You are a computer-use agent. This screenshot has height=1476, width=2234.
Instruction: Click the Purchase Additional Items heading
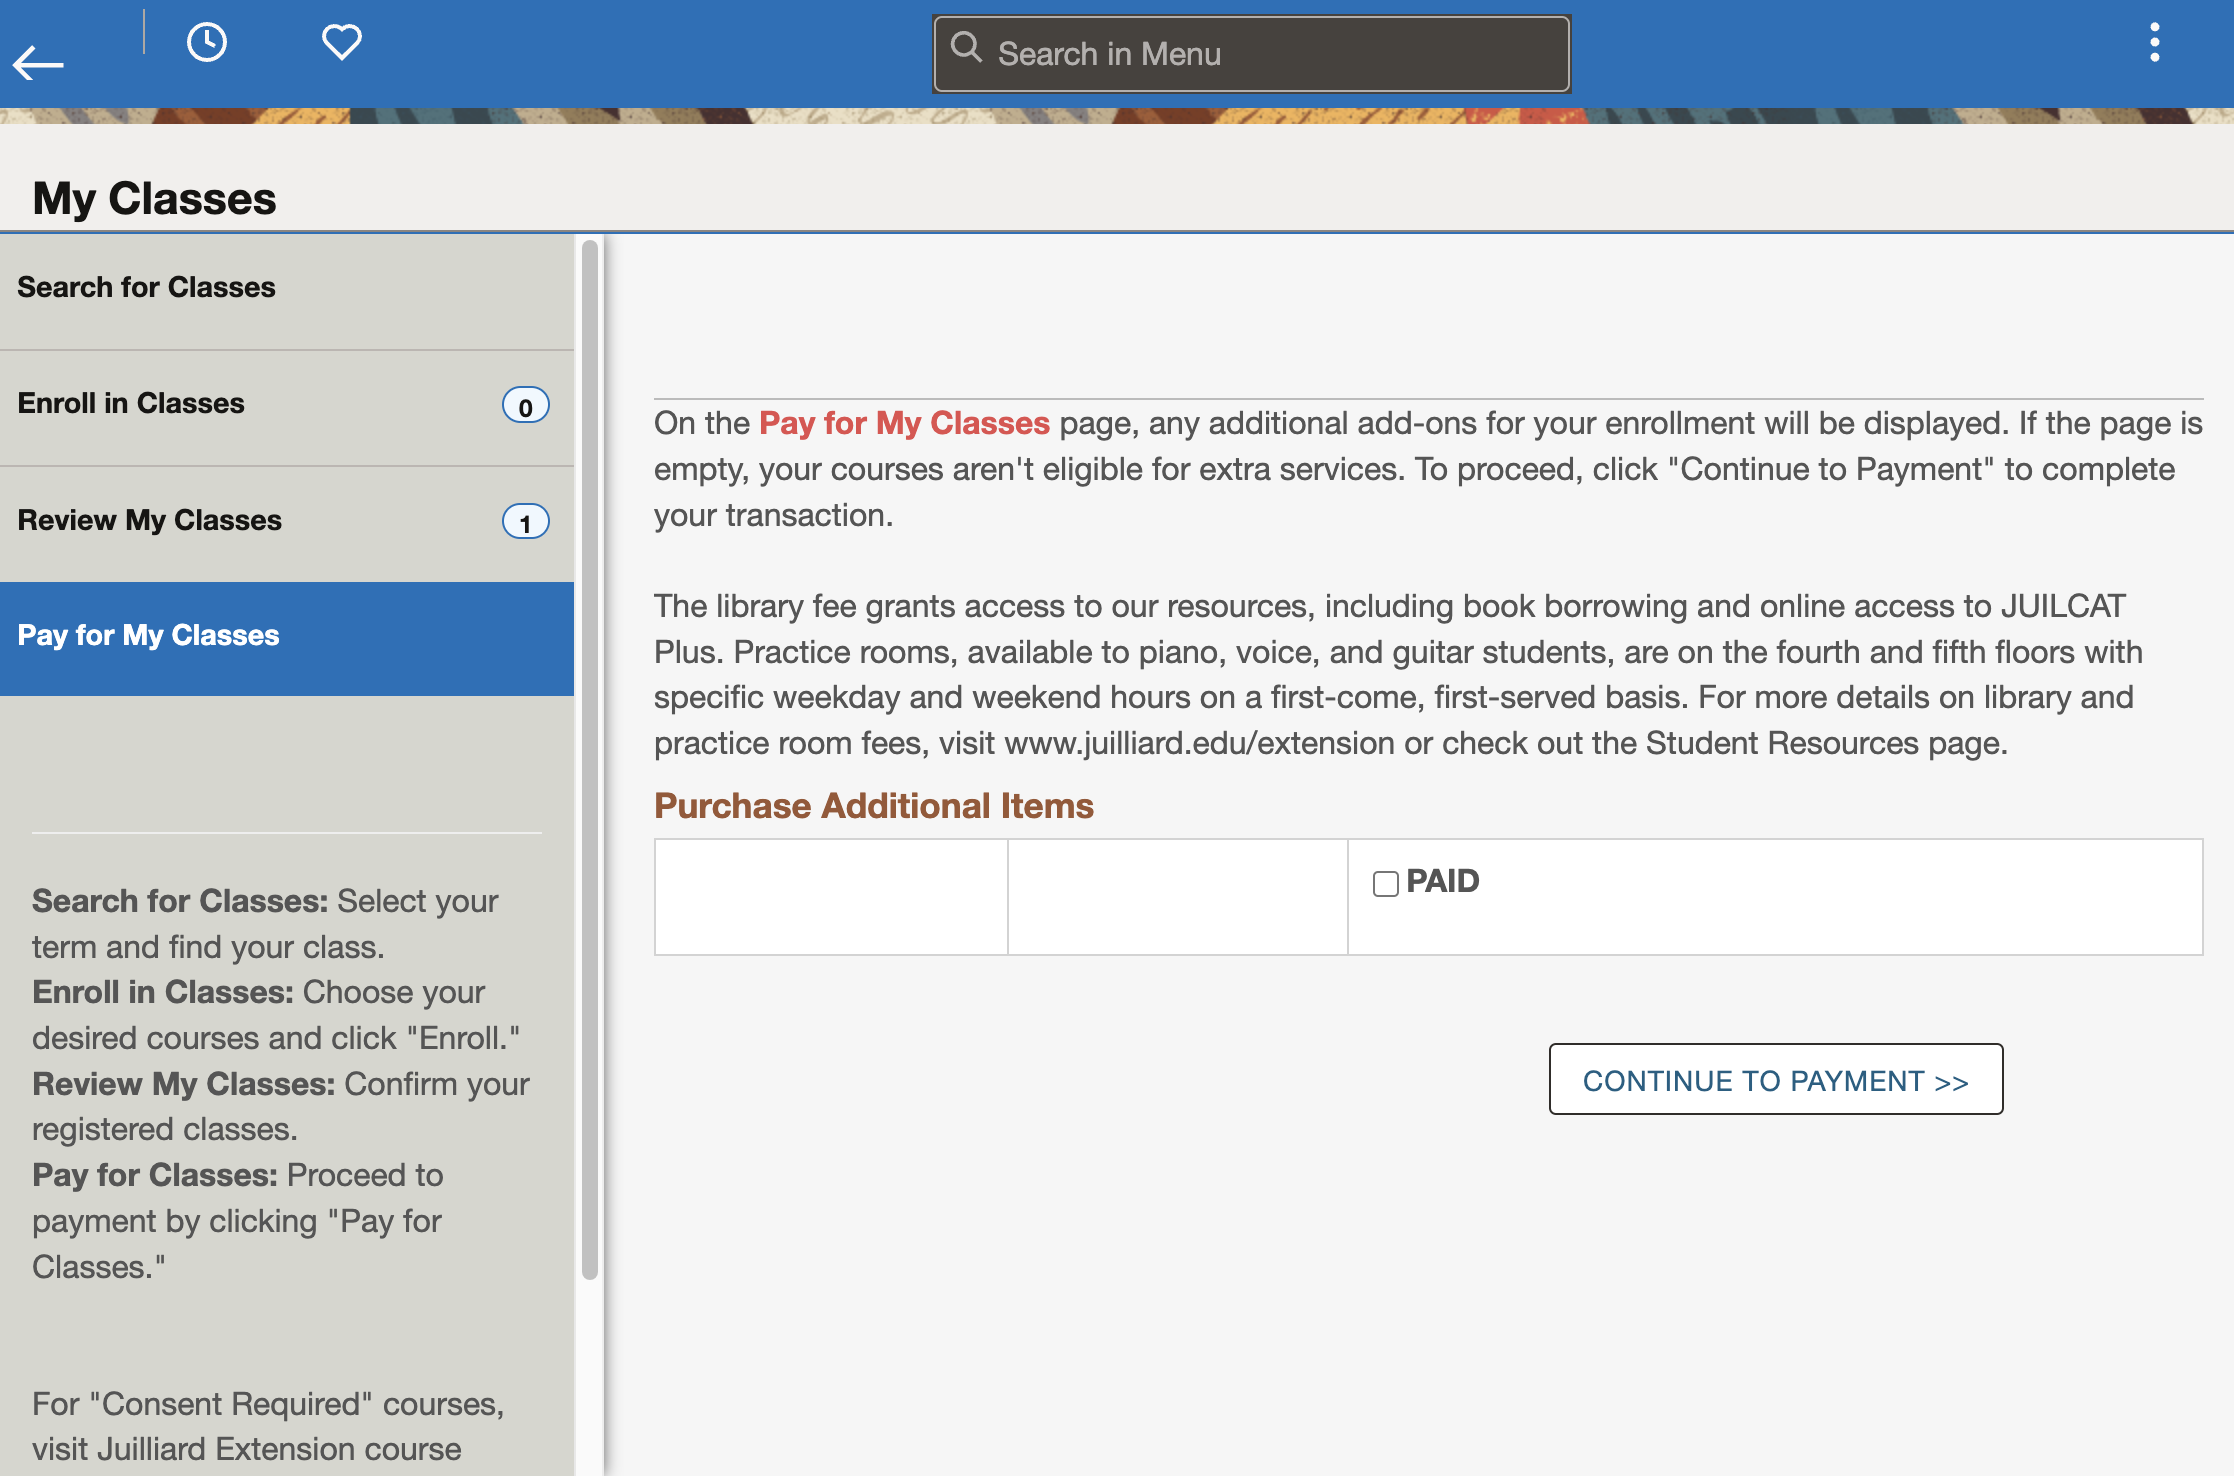click(x=873, y=806)
